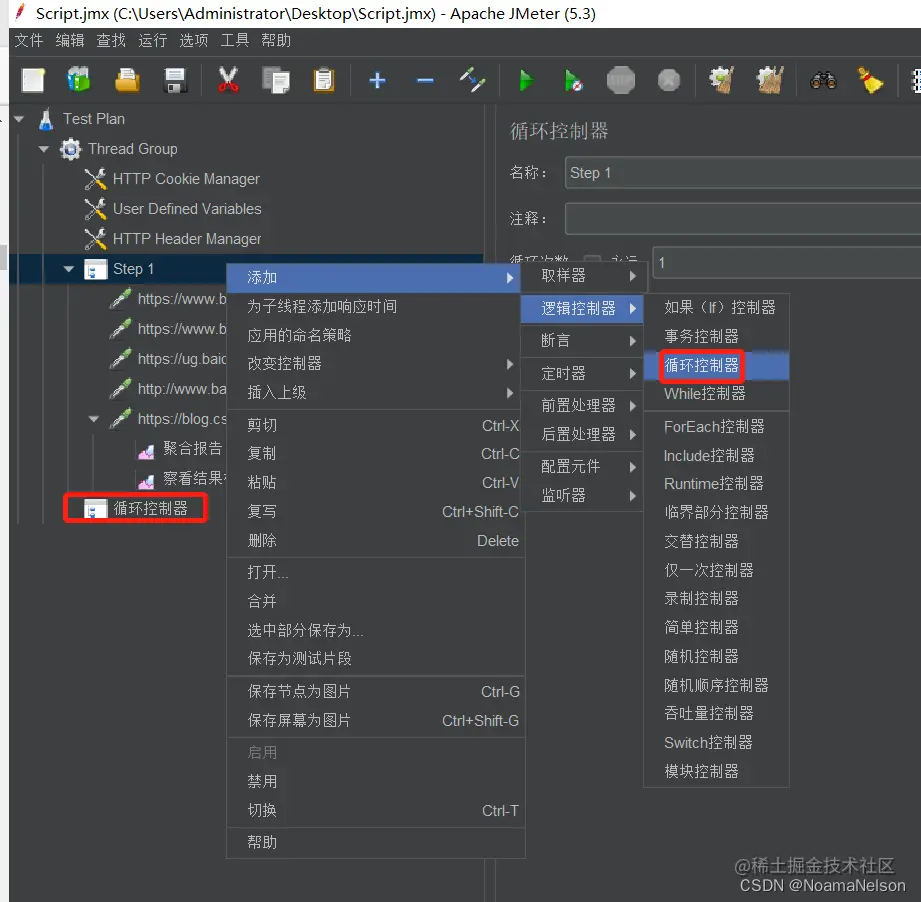The image size is (921, 902).
Task: Collapse the Thread Group tree node
Action: click(x=44, y=148)
